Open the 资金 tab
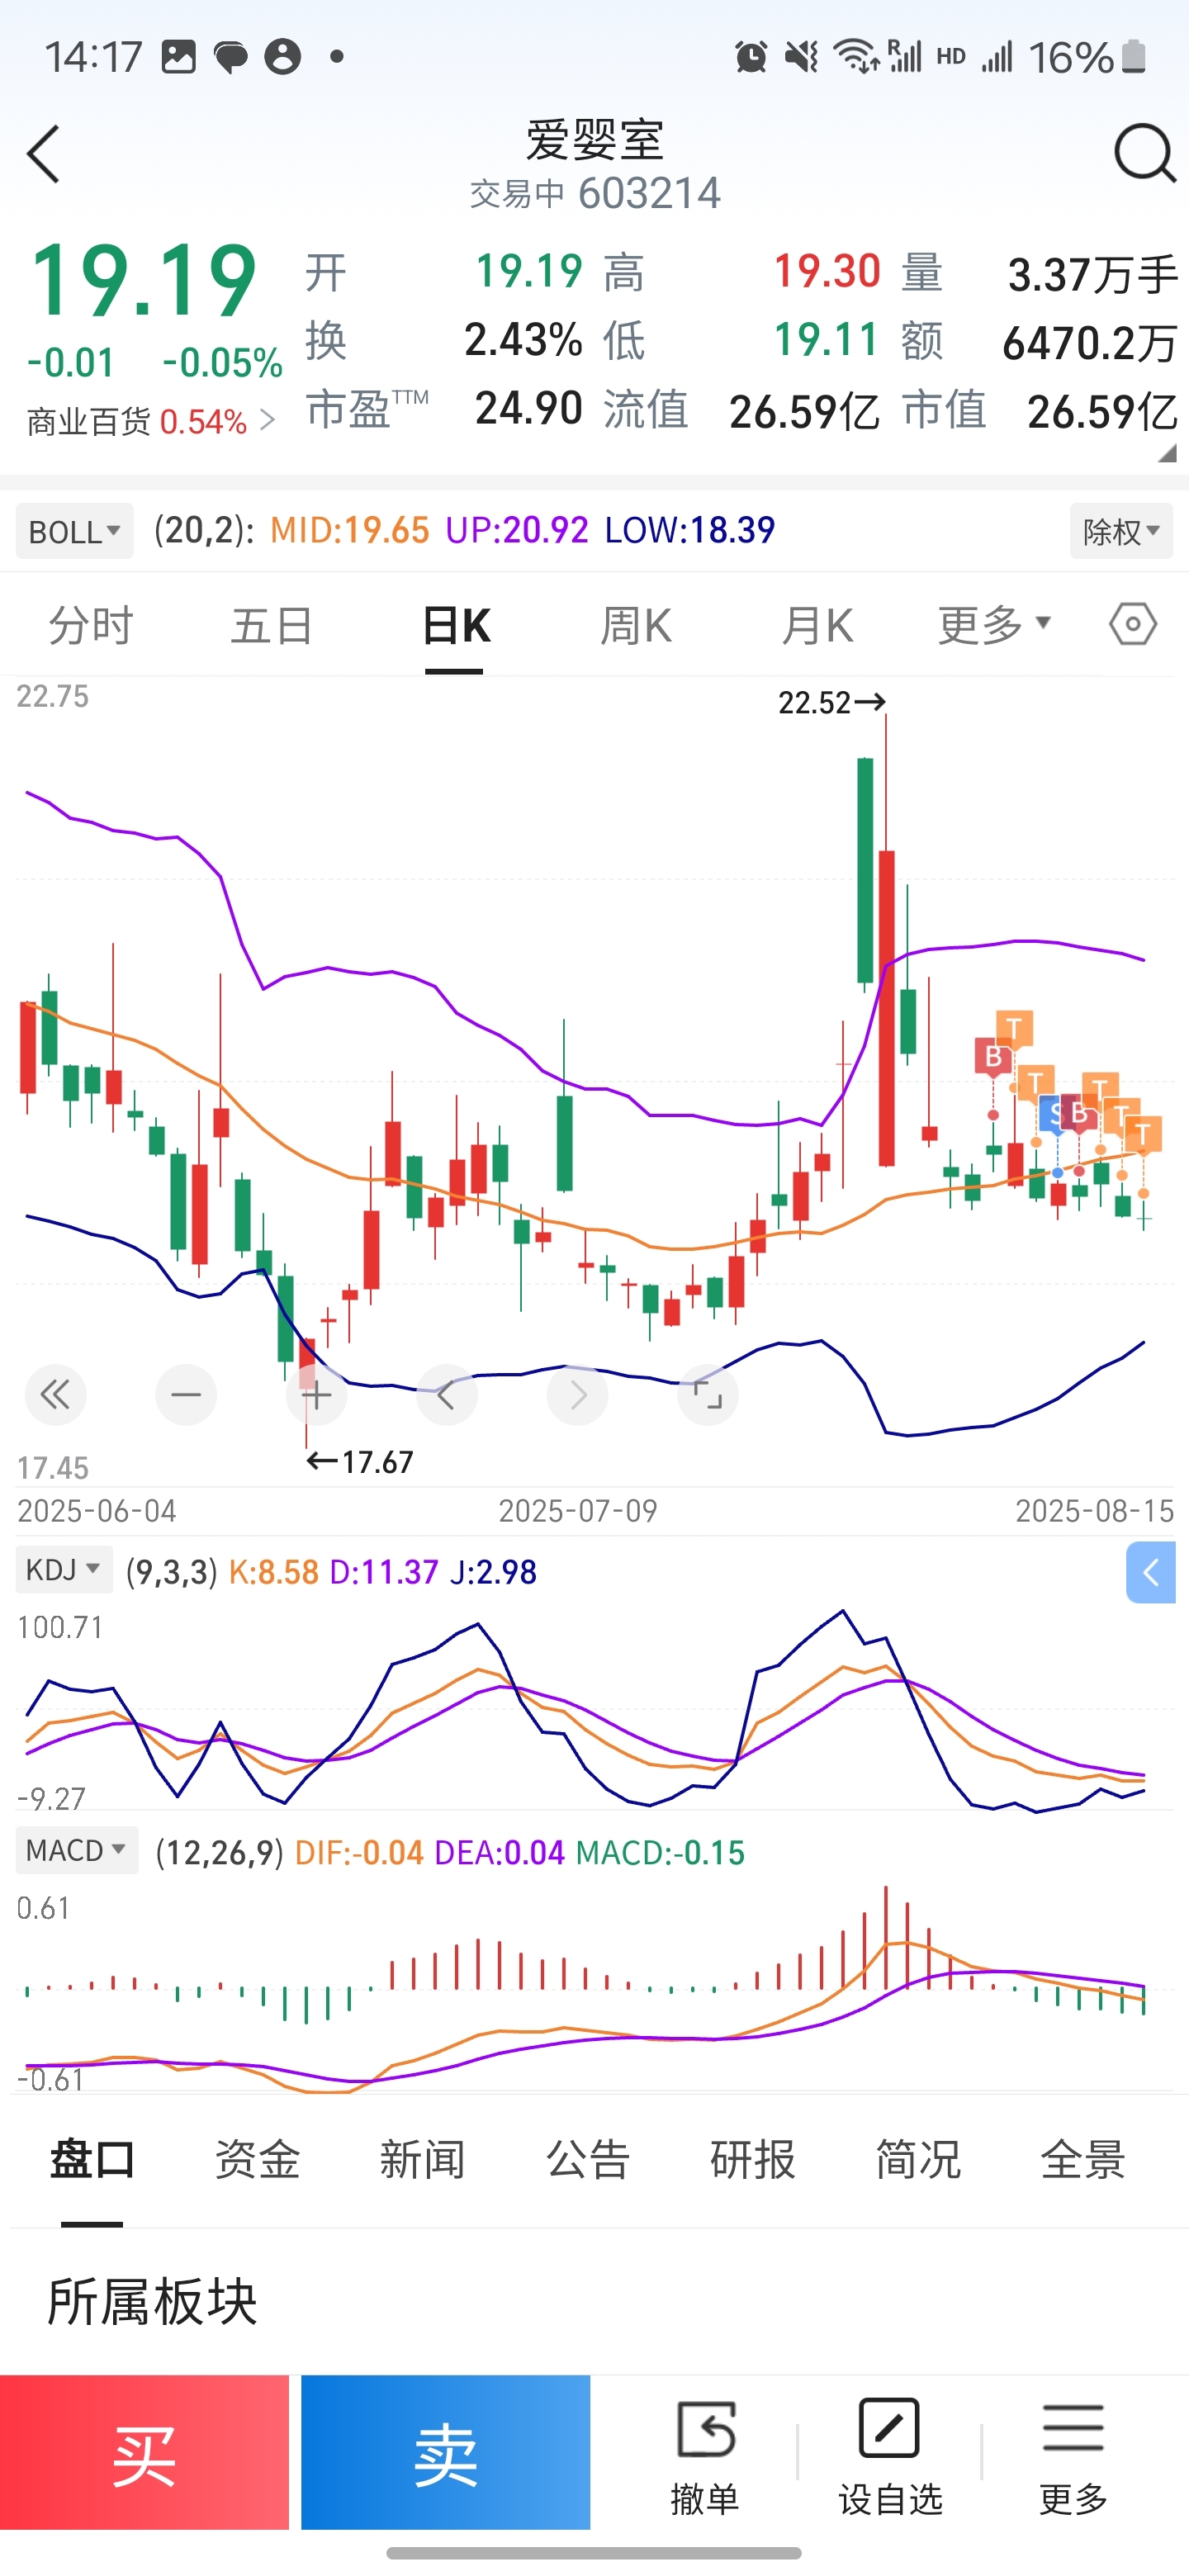 pyautogui.click(x=257, y=2160)
